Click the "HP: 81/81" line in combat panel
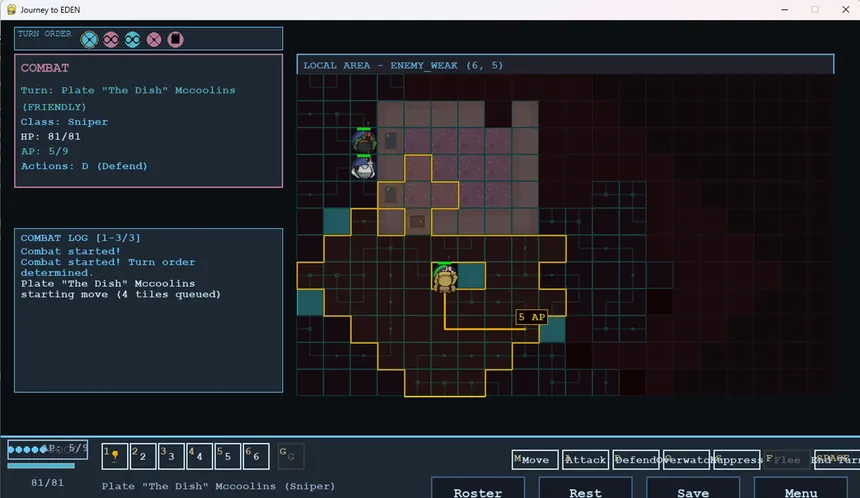This screenshot has width=860, height=498. click(x=50, y=137)
